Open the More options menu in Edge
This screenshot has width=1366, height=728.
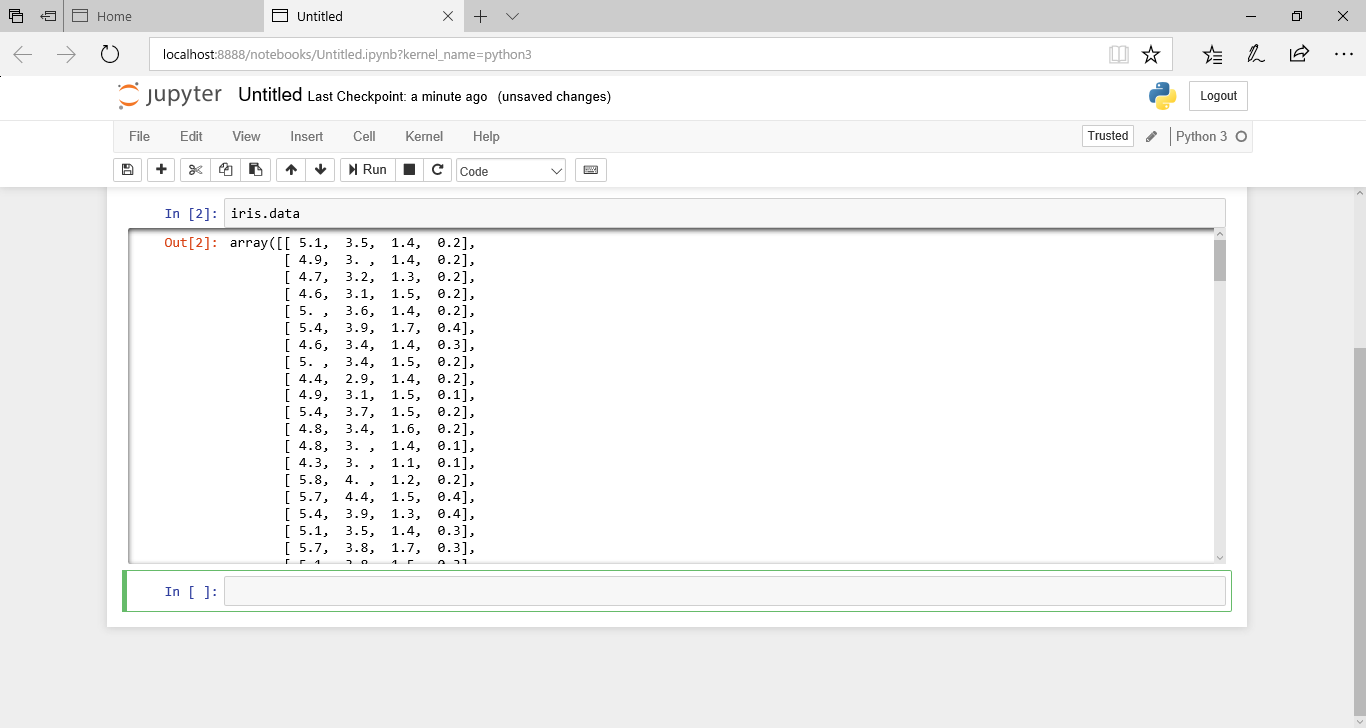(x=1344, y=54)
